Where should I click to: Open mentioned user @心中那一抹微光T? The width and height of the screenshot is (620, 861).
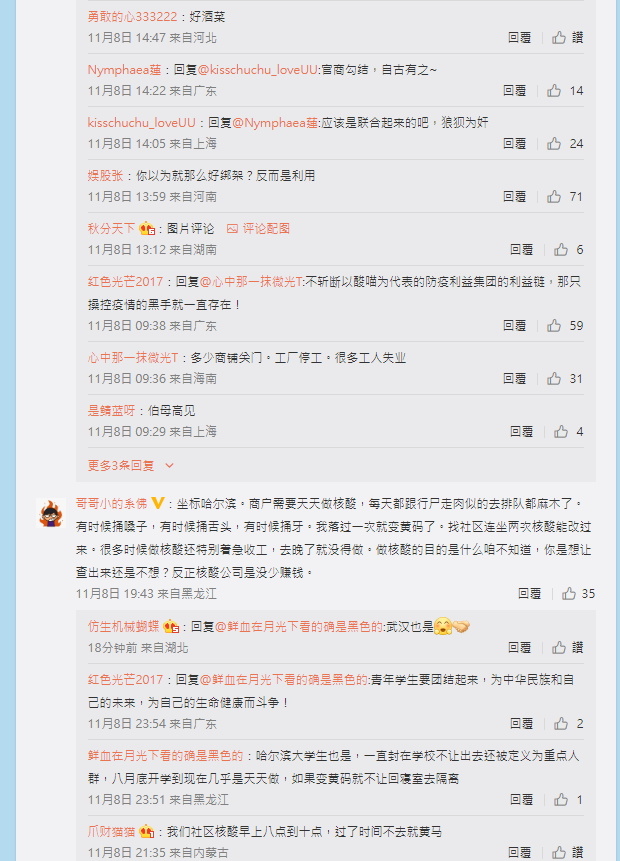(251, 282)
